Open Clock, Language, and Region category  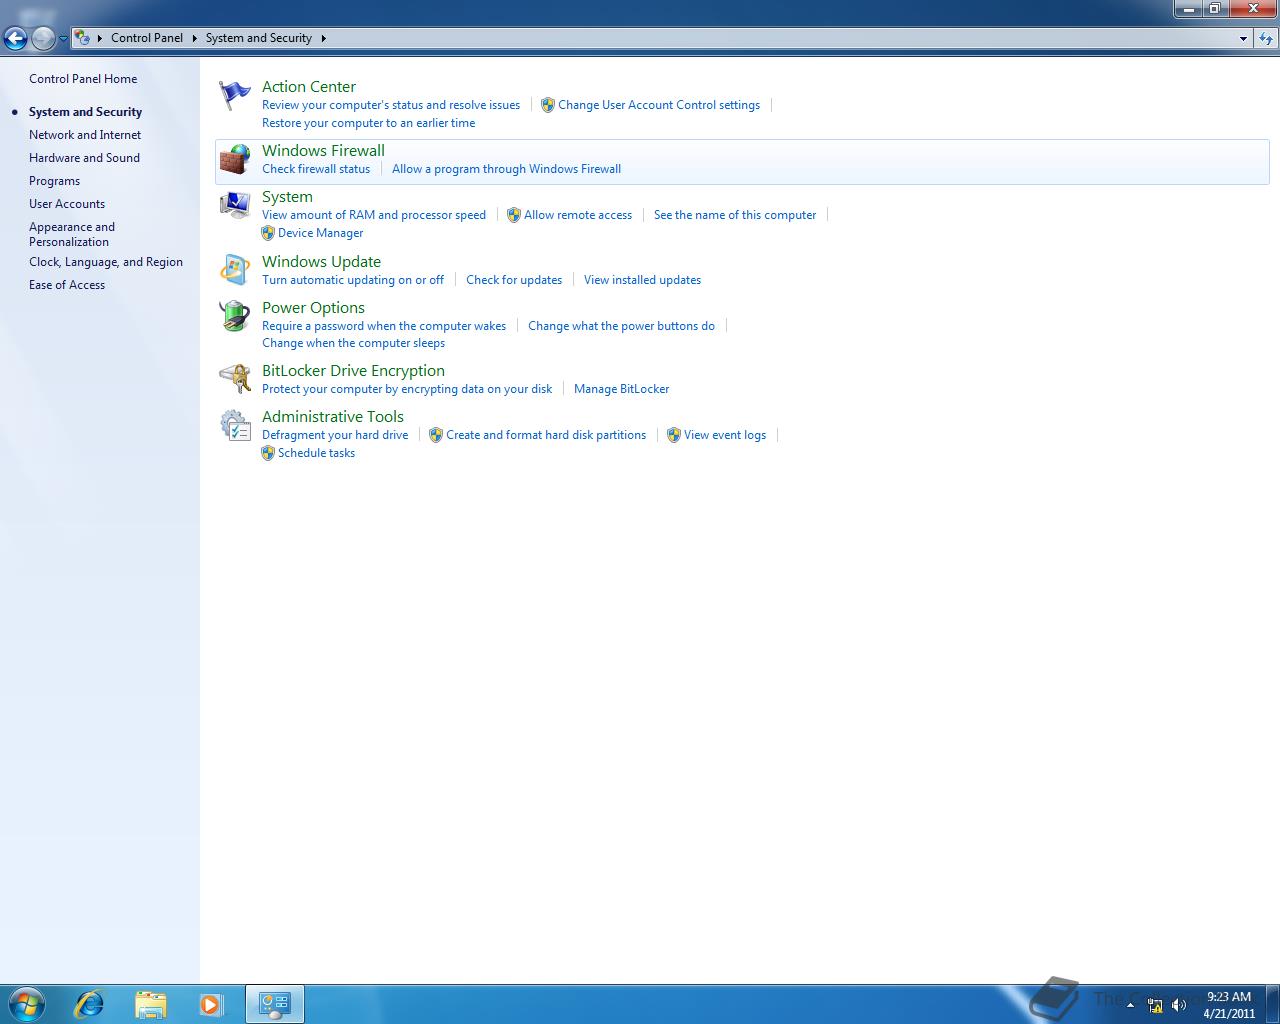[x=106, y=262]
